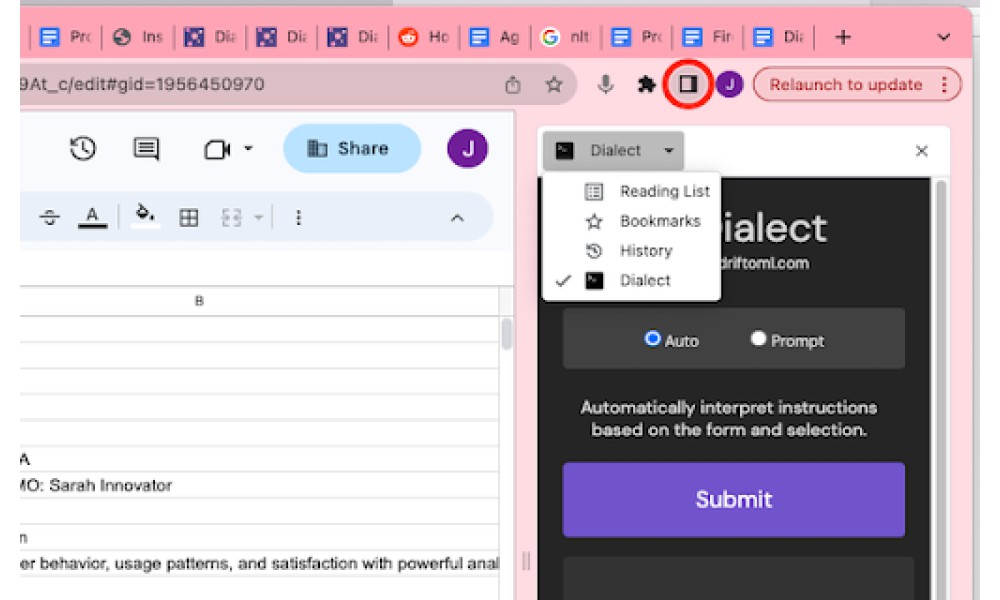This screenshot has width=1000, height=600.
Task: Click the voice search microphone icon
Action: pos(605,84)
